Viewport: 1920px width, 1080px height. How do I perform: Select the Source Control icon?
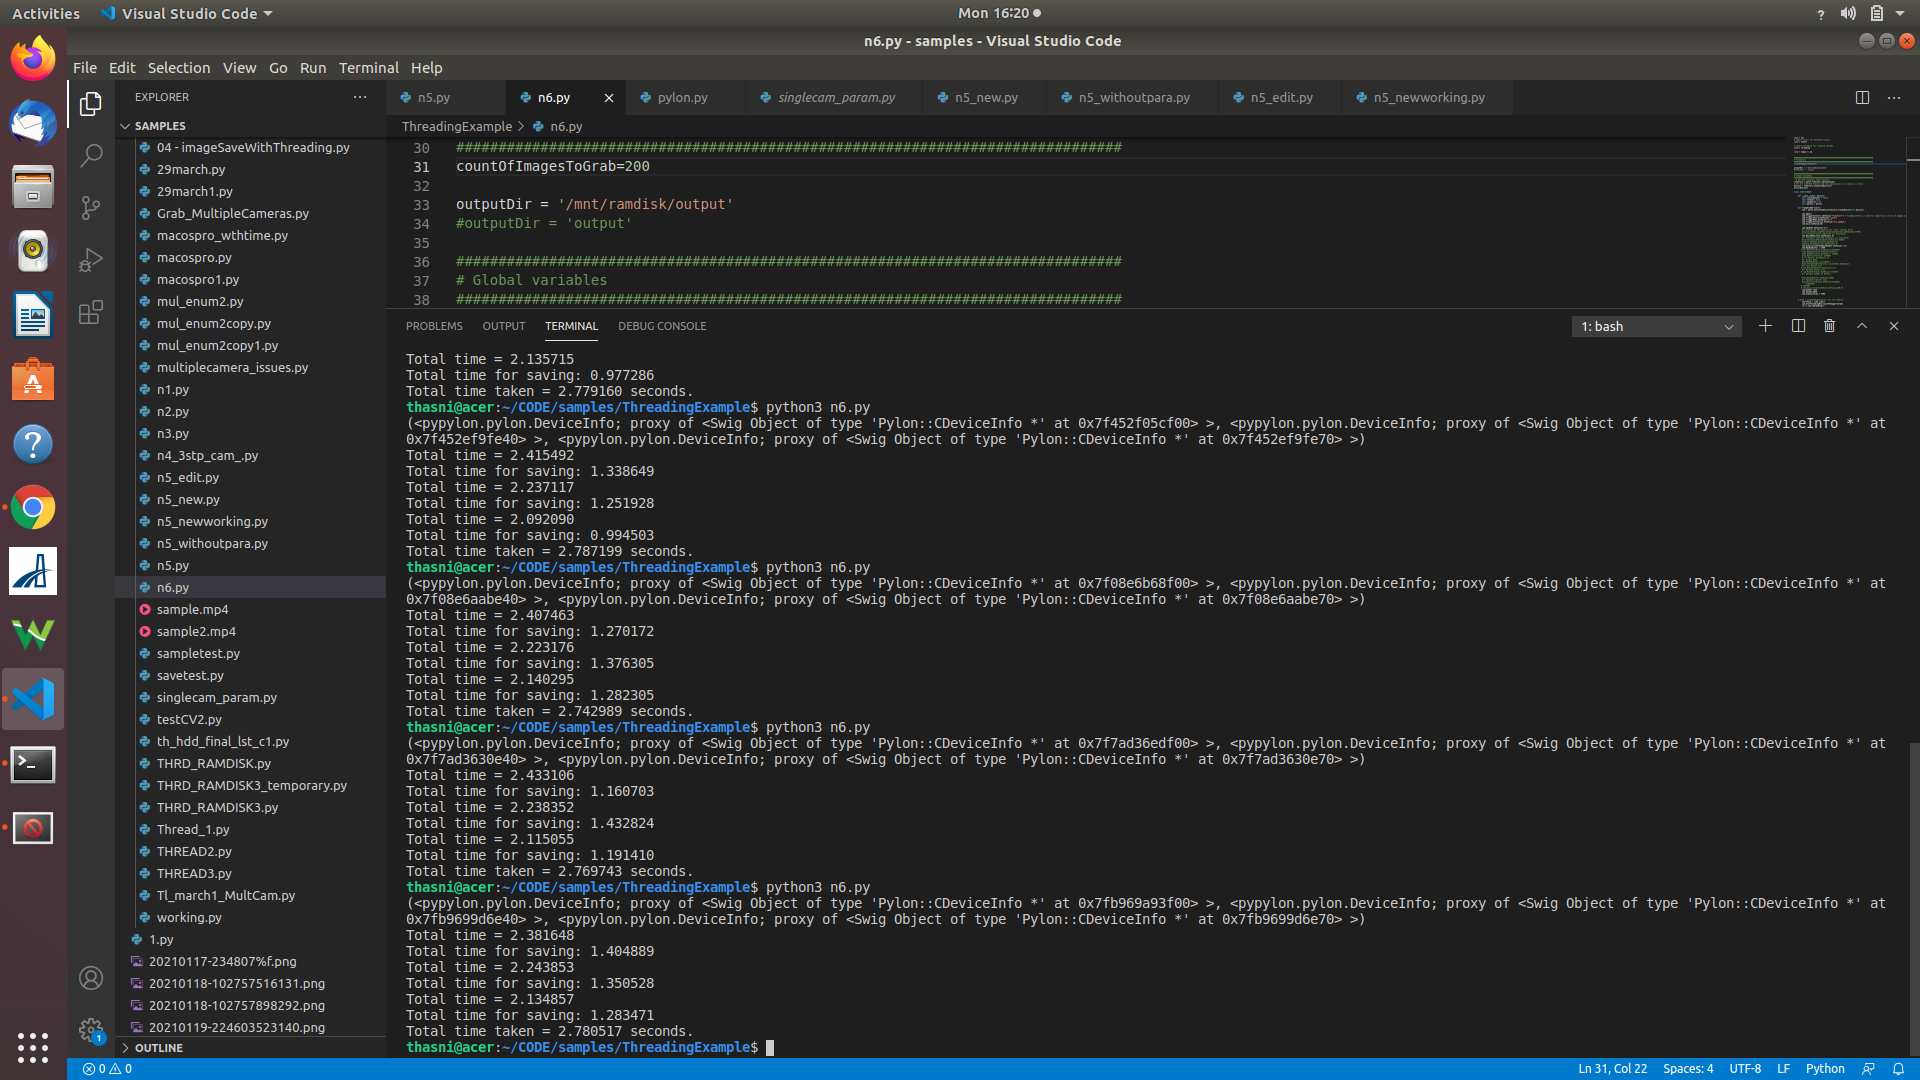point(91,208)
